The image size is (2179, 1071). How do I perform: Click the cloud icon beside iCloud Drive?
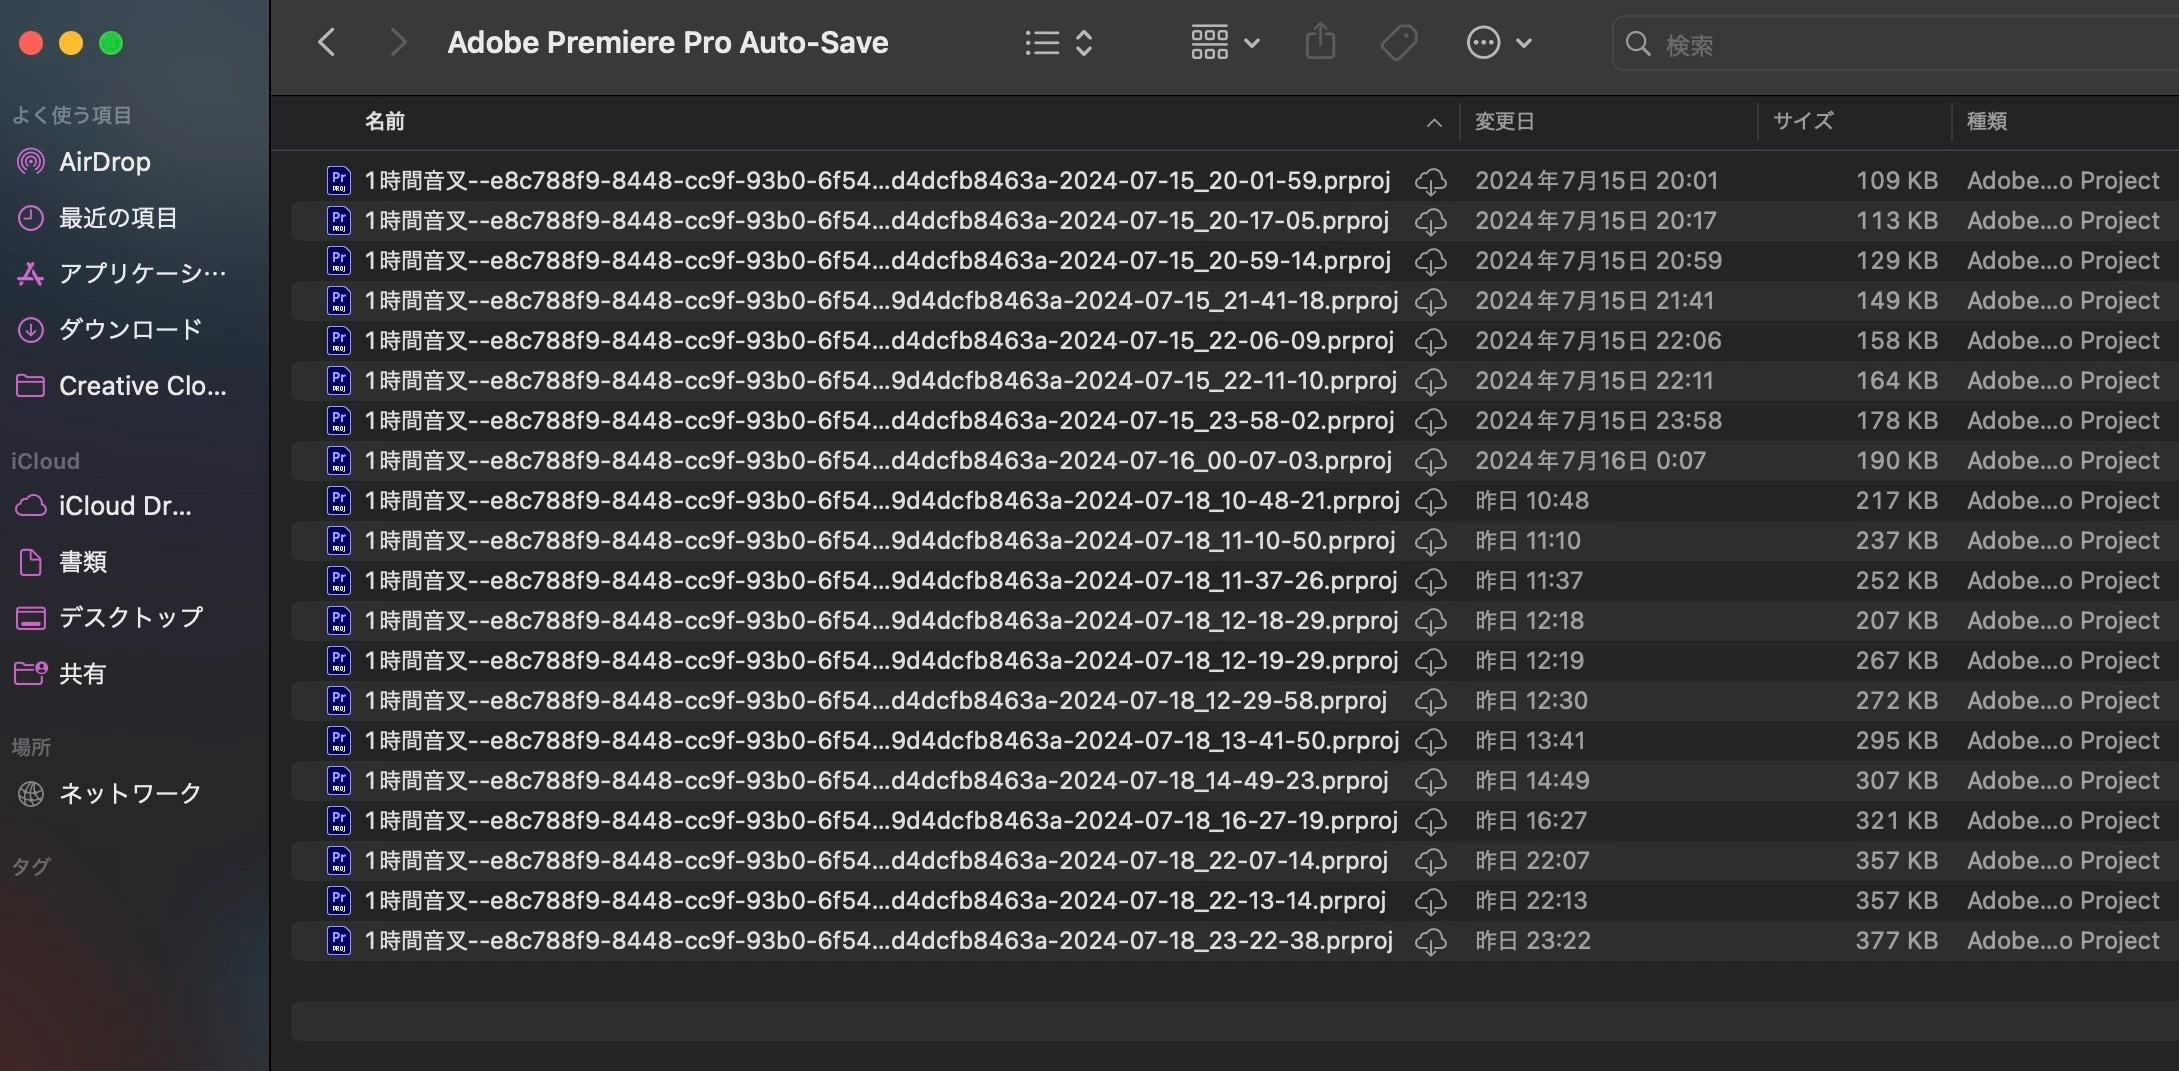tap(31, 505)
